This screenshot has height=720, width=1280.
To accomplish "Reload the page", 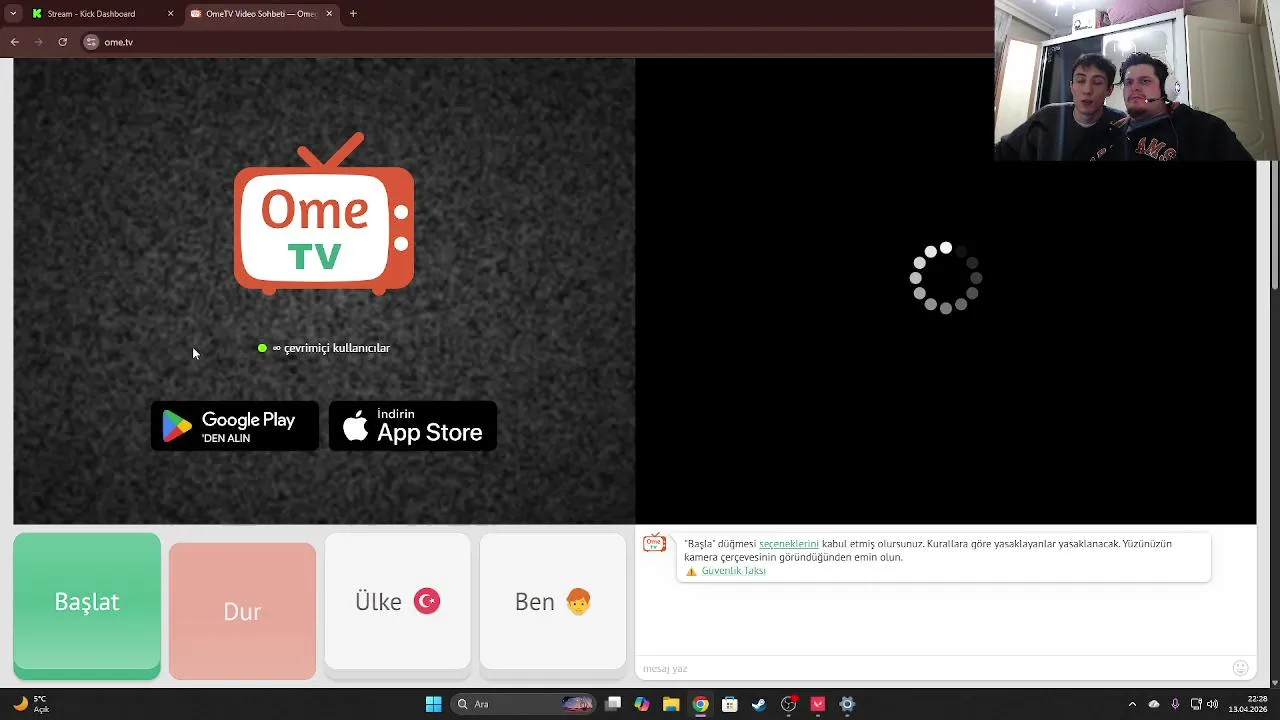I will tap(63, 42).
